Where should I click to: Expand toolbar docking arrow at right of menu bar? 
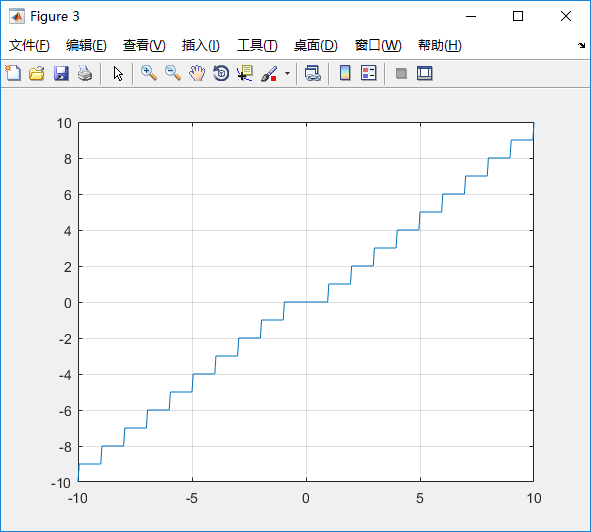pos(582,46)
